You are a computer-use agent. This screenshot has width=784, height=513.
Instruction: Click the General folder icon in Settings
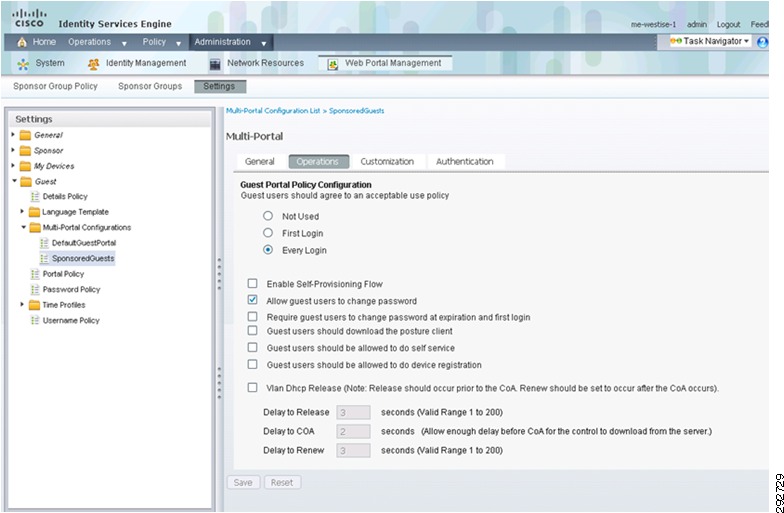point(25,136)
